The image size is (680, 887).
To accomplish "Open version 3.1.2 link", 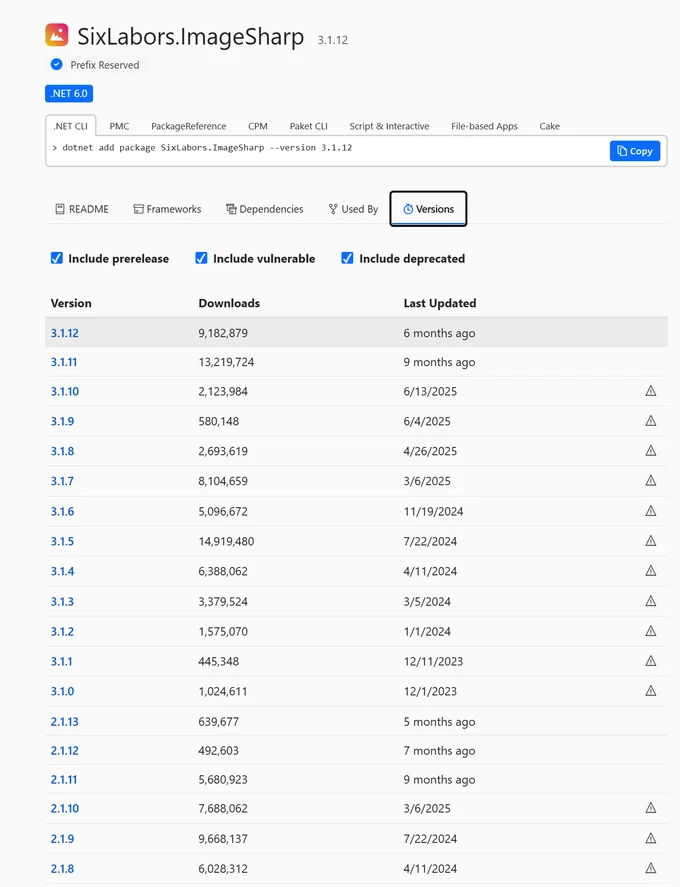I will [62, 631].
